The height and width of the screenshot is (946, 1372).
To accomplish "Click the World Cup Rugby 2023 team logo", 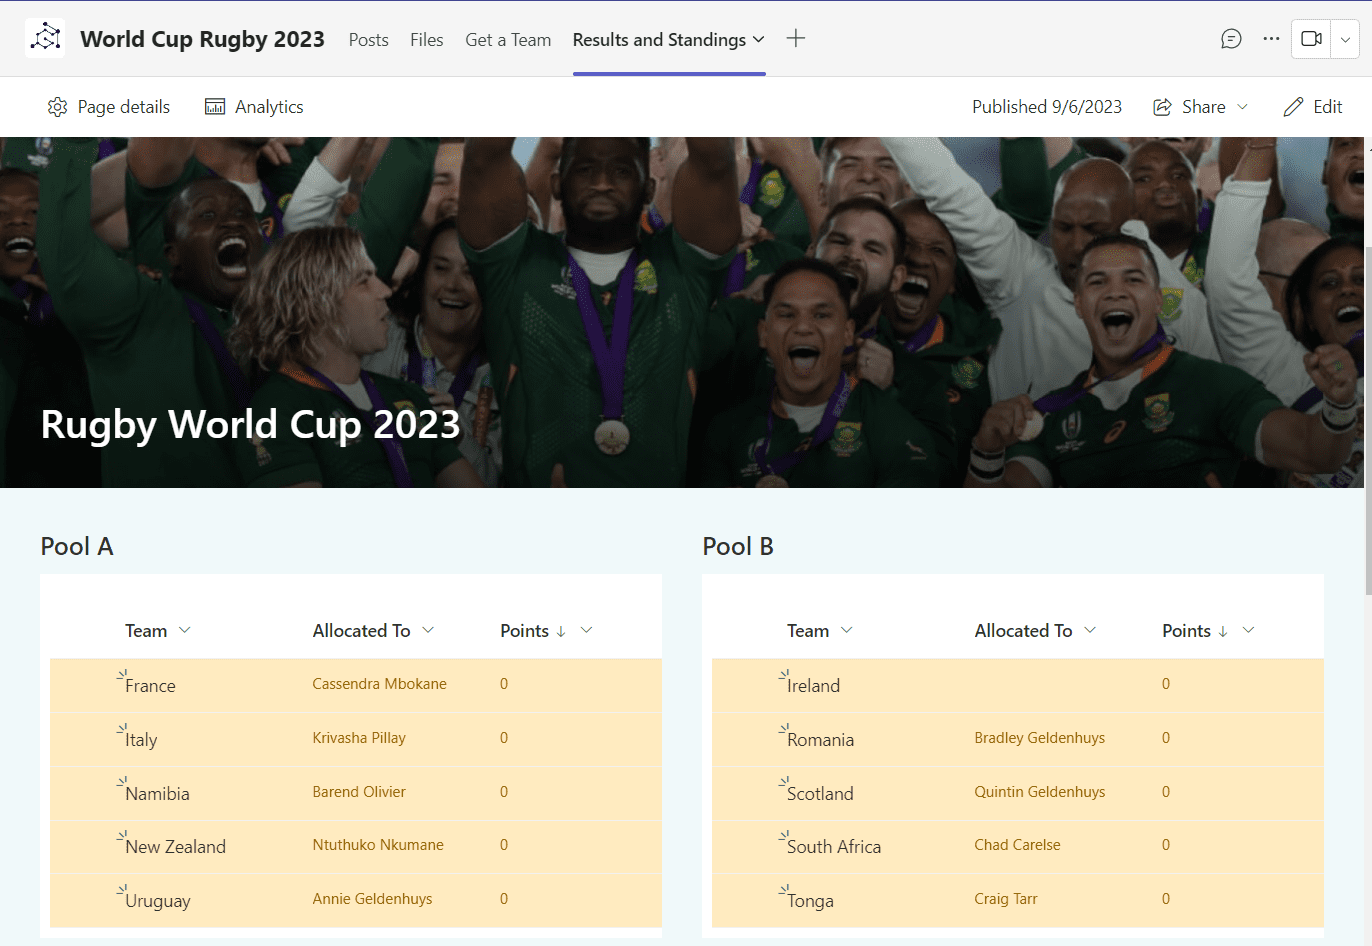I will pos(45,39).
